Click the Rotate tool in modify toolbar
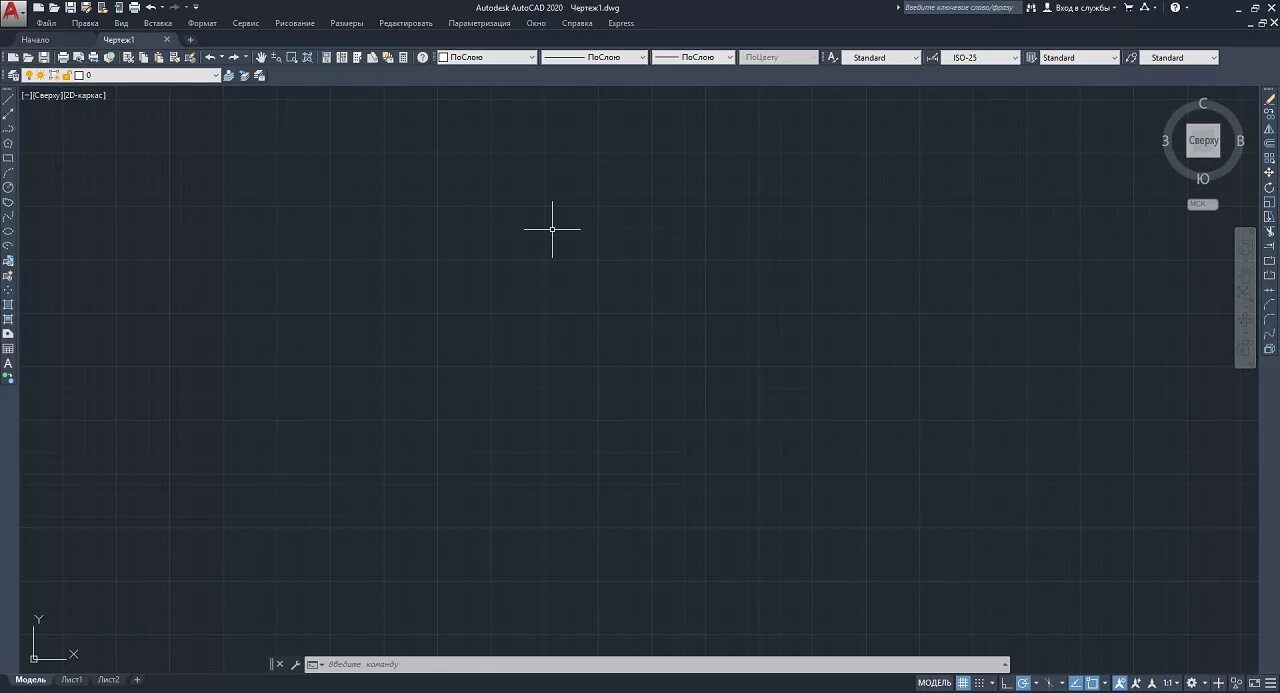The width and height of the screenshot is (1280, 693). point(1269,187)
